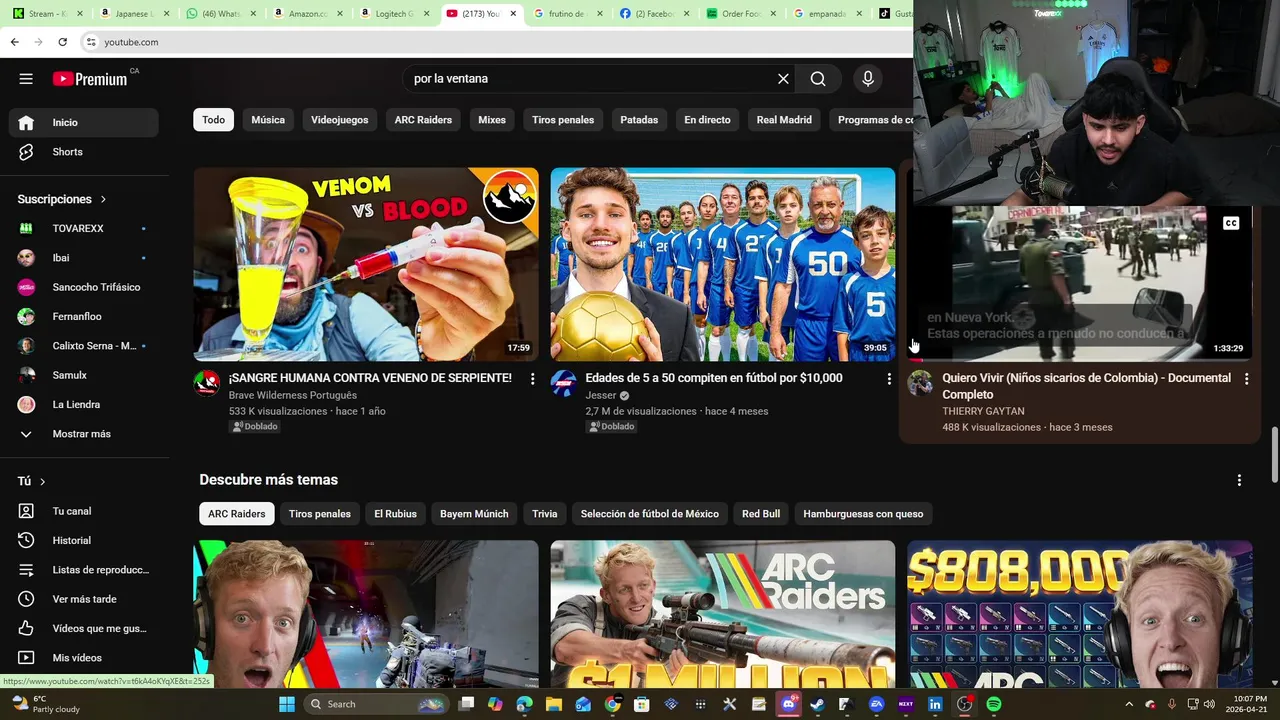Image resolution: width=1280 pixels, height=720 pixels.
Task: Open LinkedIn from the taskbar
Action: tap(935, 704)
